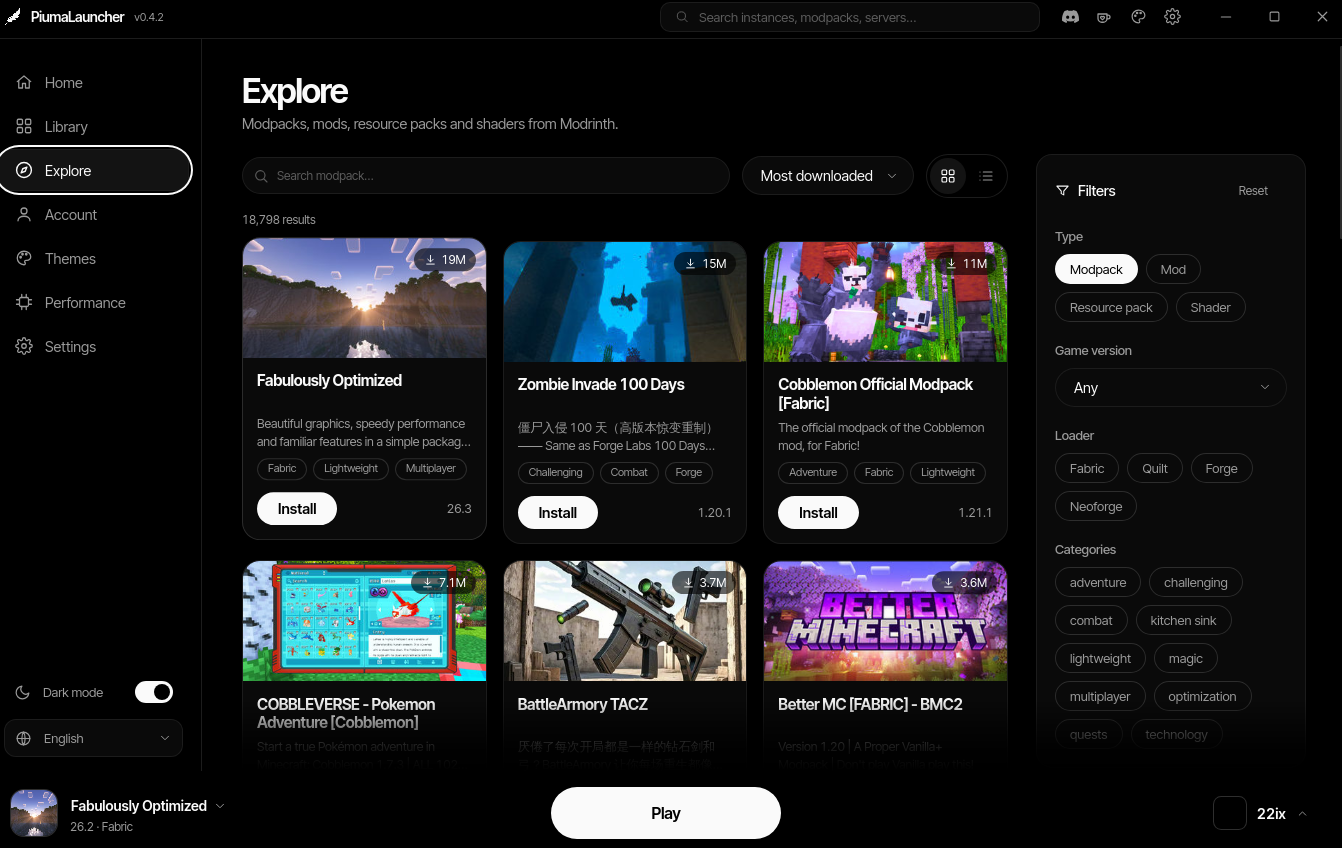Focus the top search instances bar
This screenshot has height=848, width=1342.
pos(850,17)
